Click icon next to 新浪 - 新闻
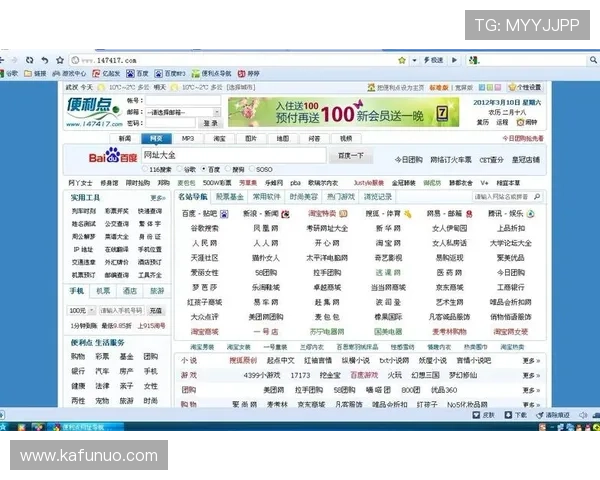 point(285,214)
